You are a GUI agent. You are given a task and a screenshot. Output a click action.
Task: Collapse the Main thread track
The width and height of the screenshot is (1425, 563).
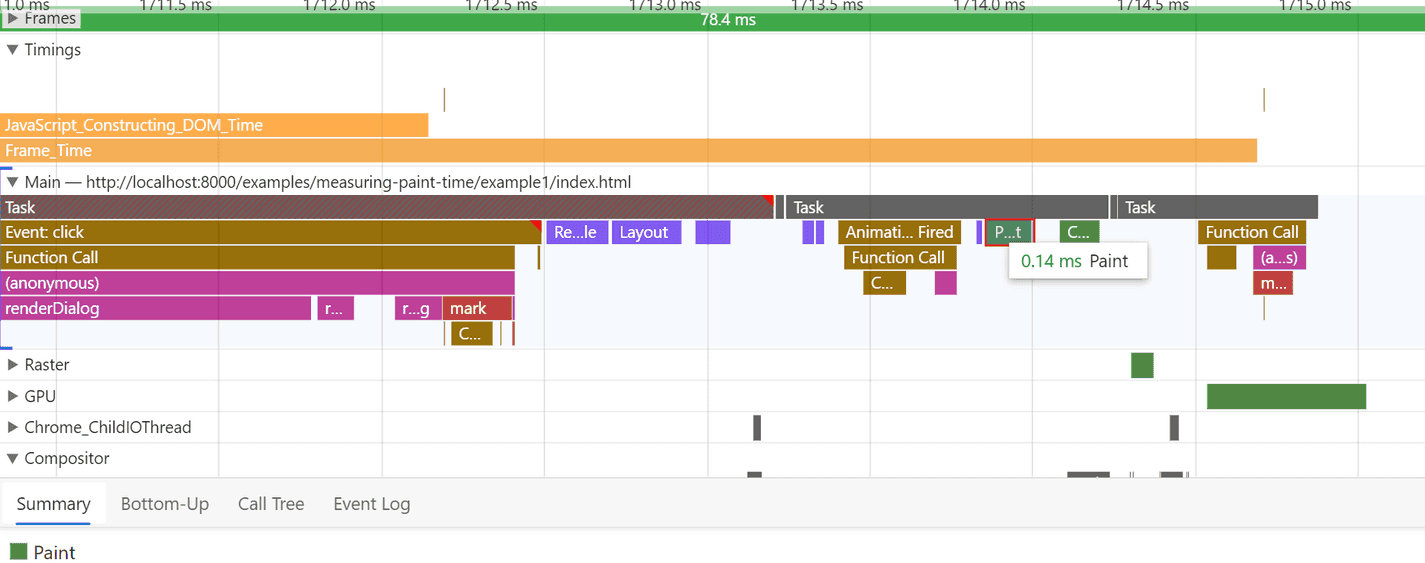click(x=13, y=182)
